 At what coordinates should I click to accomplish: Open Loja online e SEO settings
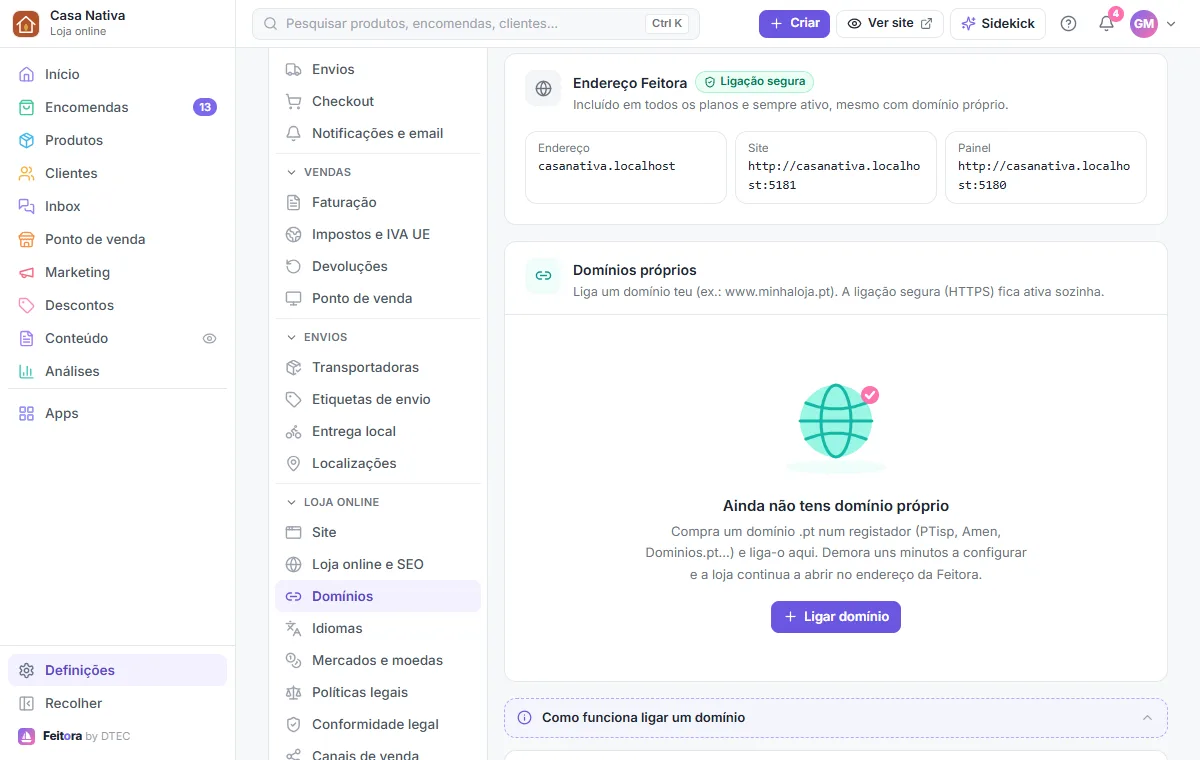click(x=378, y=564)
